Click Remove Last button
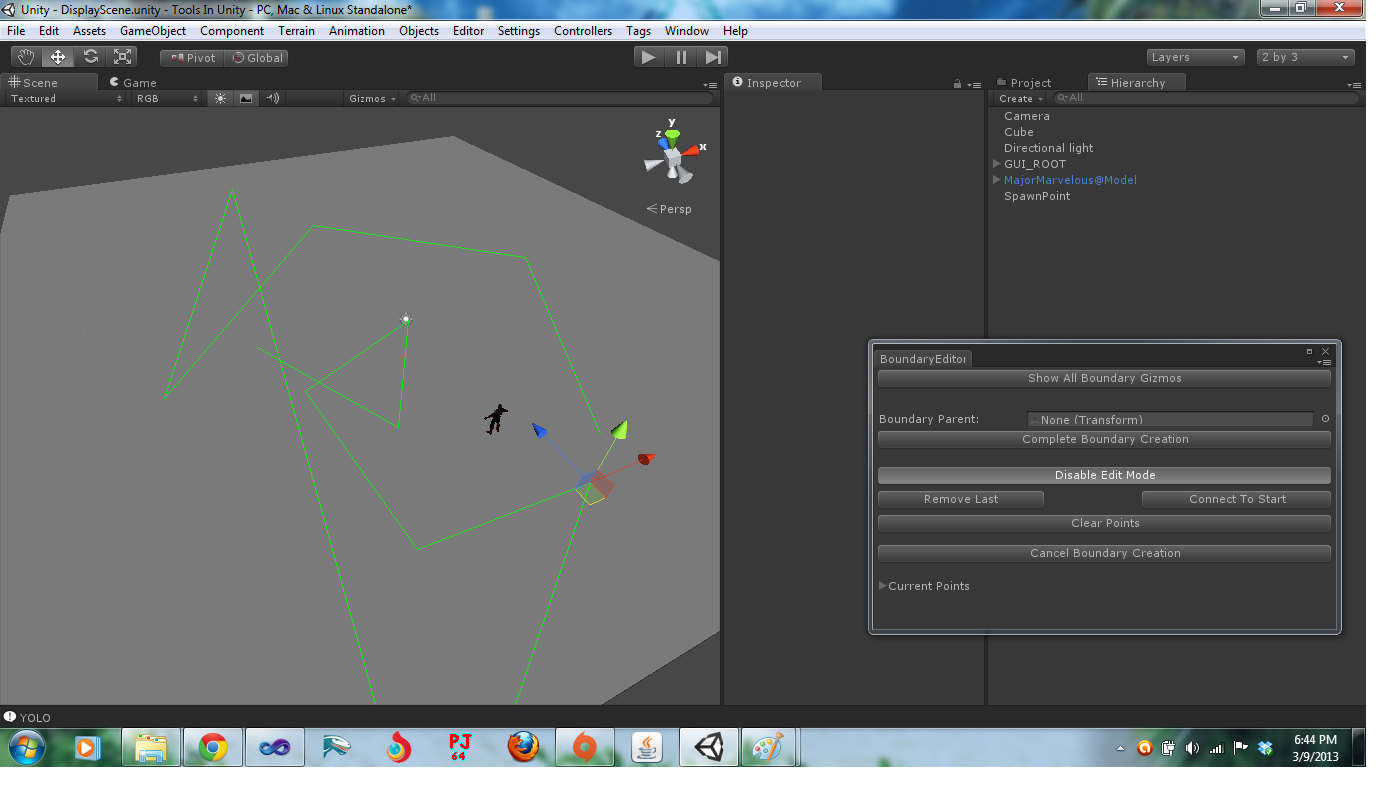Viewport: 1376px width, 792px height. [960, 499]
